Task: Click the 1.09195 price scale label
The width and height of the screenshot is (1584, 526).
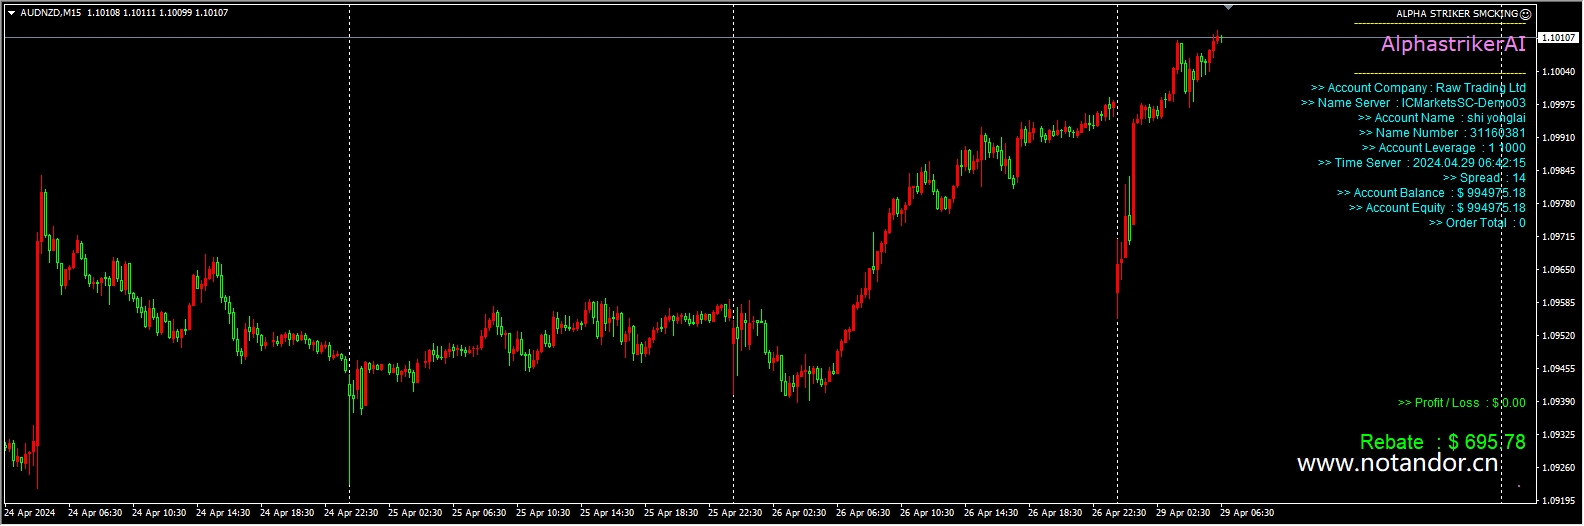Action: tap(1559, 500)
